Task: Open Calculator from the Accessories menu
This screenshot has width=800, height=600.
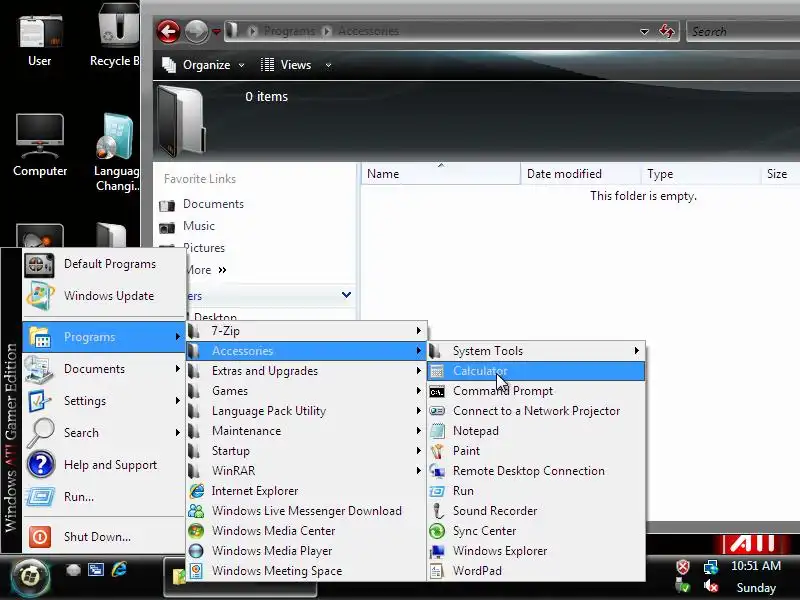Action: pos(536,371)
